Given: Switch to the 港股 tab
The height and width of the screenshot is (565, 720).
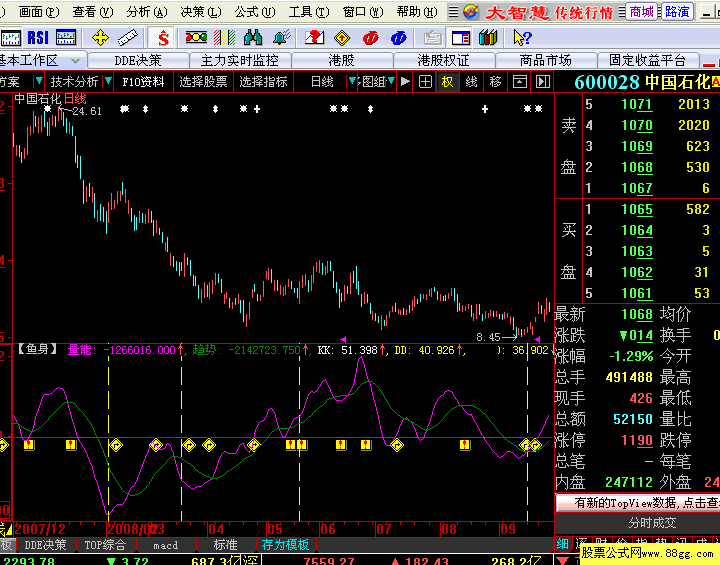Looking at the screenshot, I should click(x=342, y=60).
